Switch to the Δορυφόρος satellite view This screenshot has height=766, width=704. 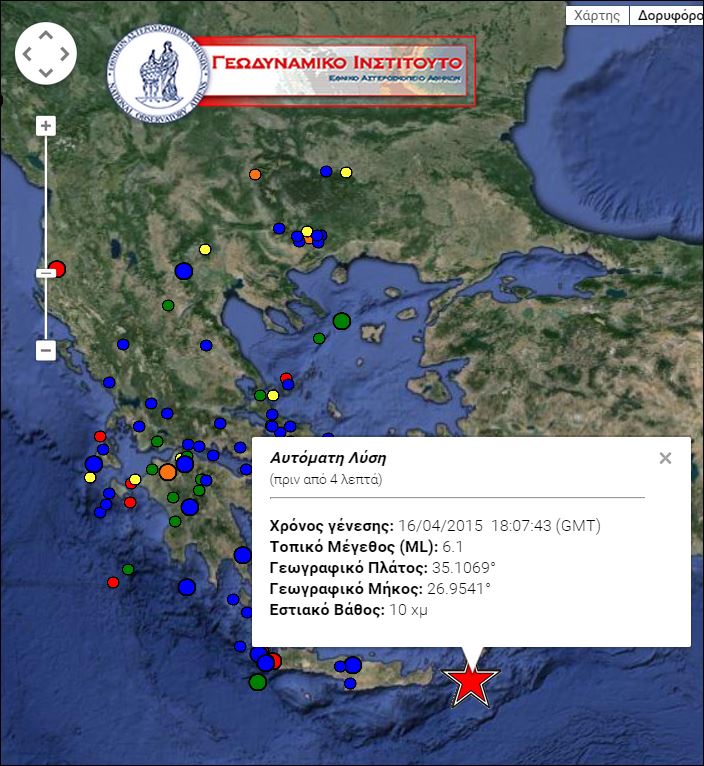point(668,15)
